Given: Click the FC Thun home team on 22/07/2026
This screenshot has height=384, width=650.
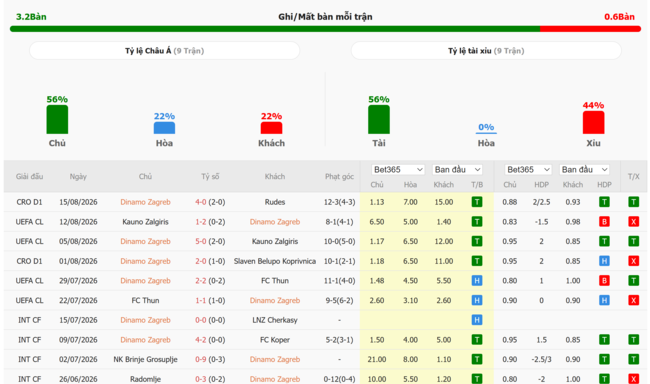Looking at the screenshot, I should 146,300.
